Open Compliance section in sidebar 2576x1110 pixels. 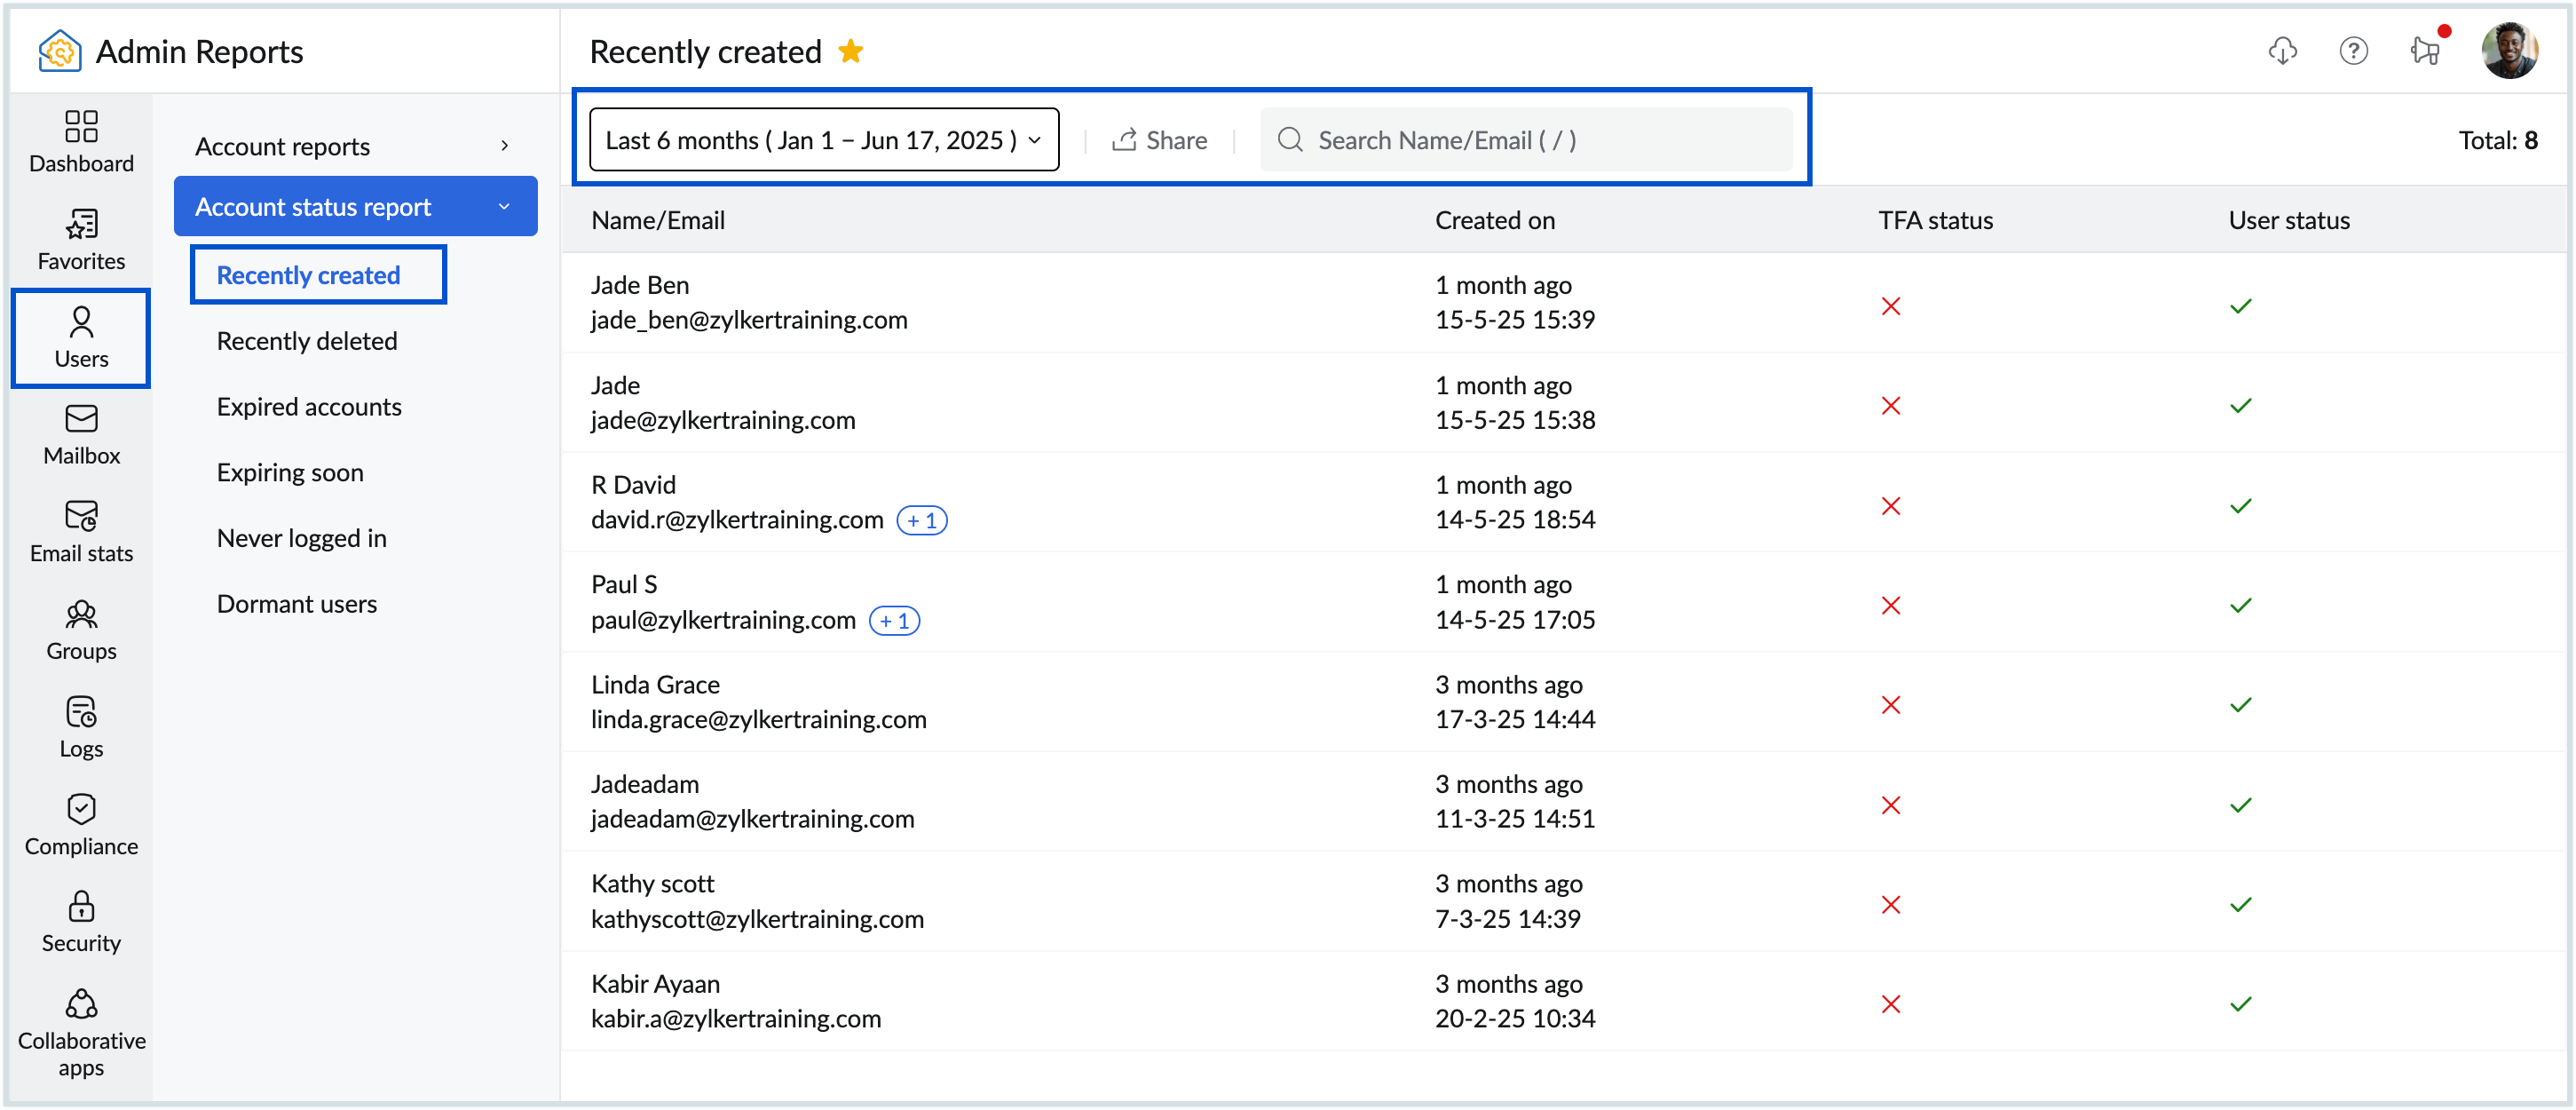[x=81, y=824]
